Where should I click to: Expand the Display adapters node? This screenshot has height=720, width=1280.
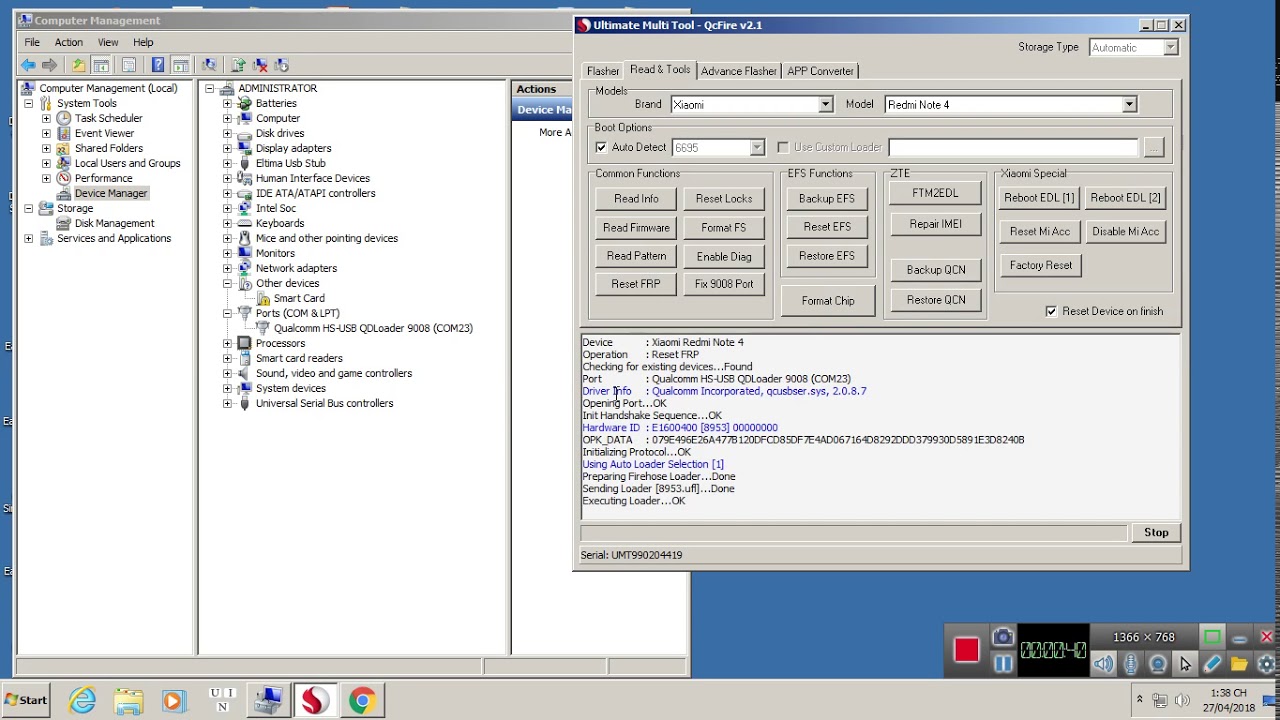pyautogui.click(x=227, y=148)
